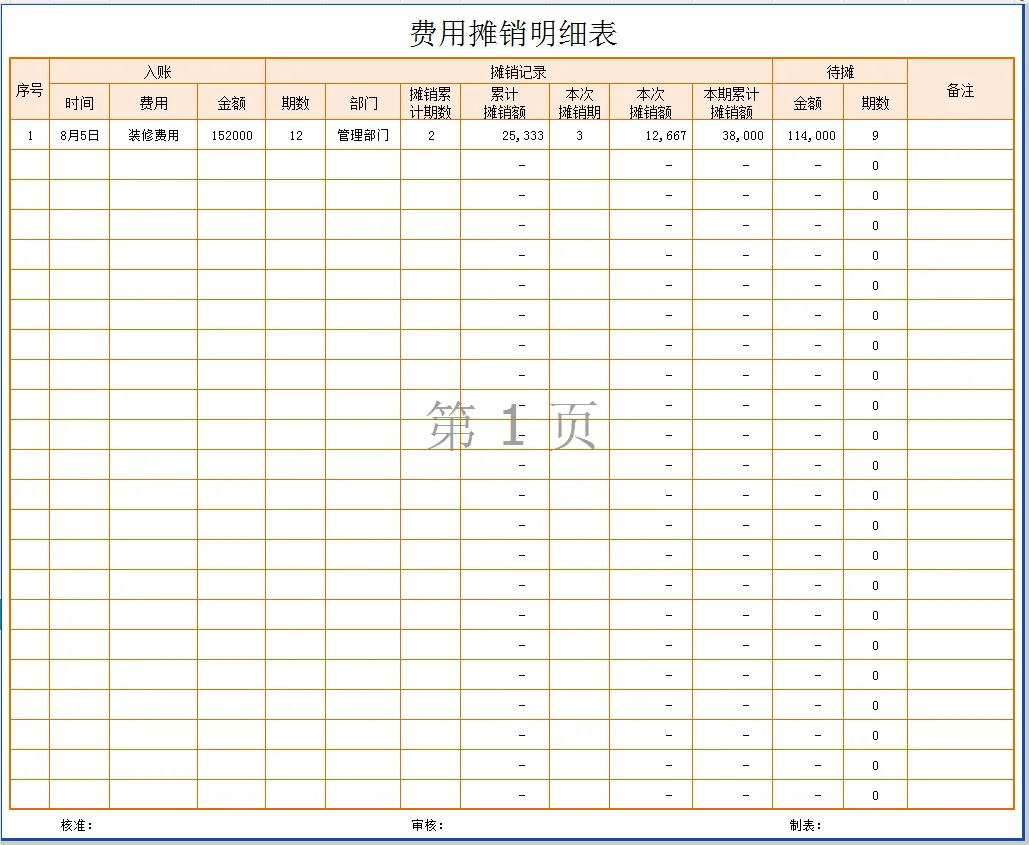Select the amount cell 152000

click(x=232, y=135)
